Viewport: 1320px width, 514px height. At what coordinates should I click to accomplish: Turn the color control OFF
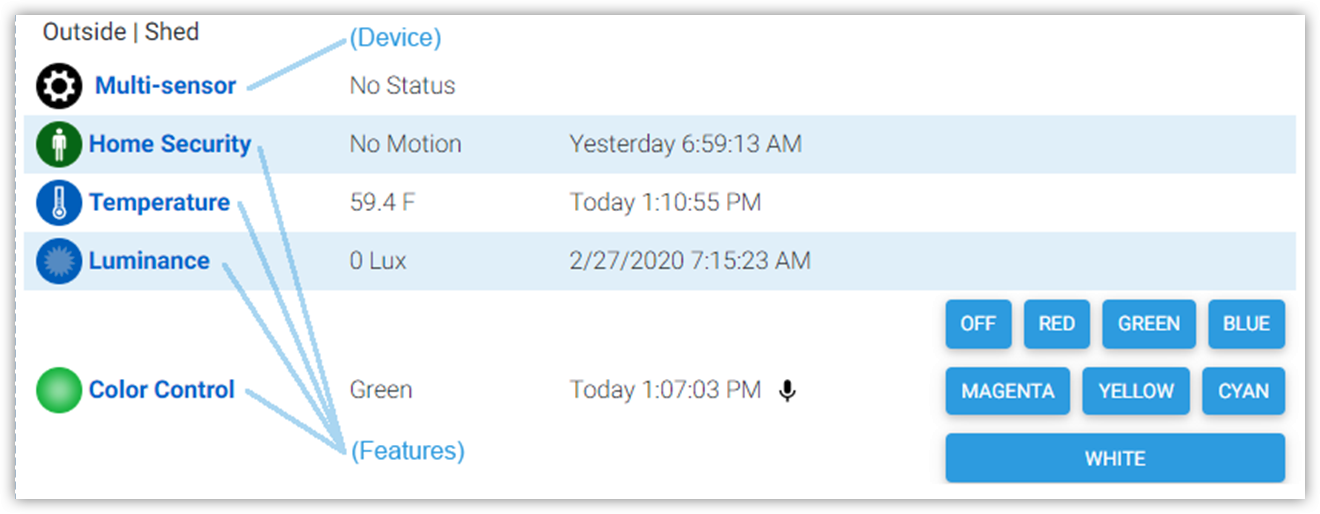[x=978, y=324]
